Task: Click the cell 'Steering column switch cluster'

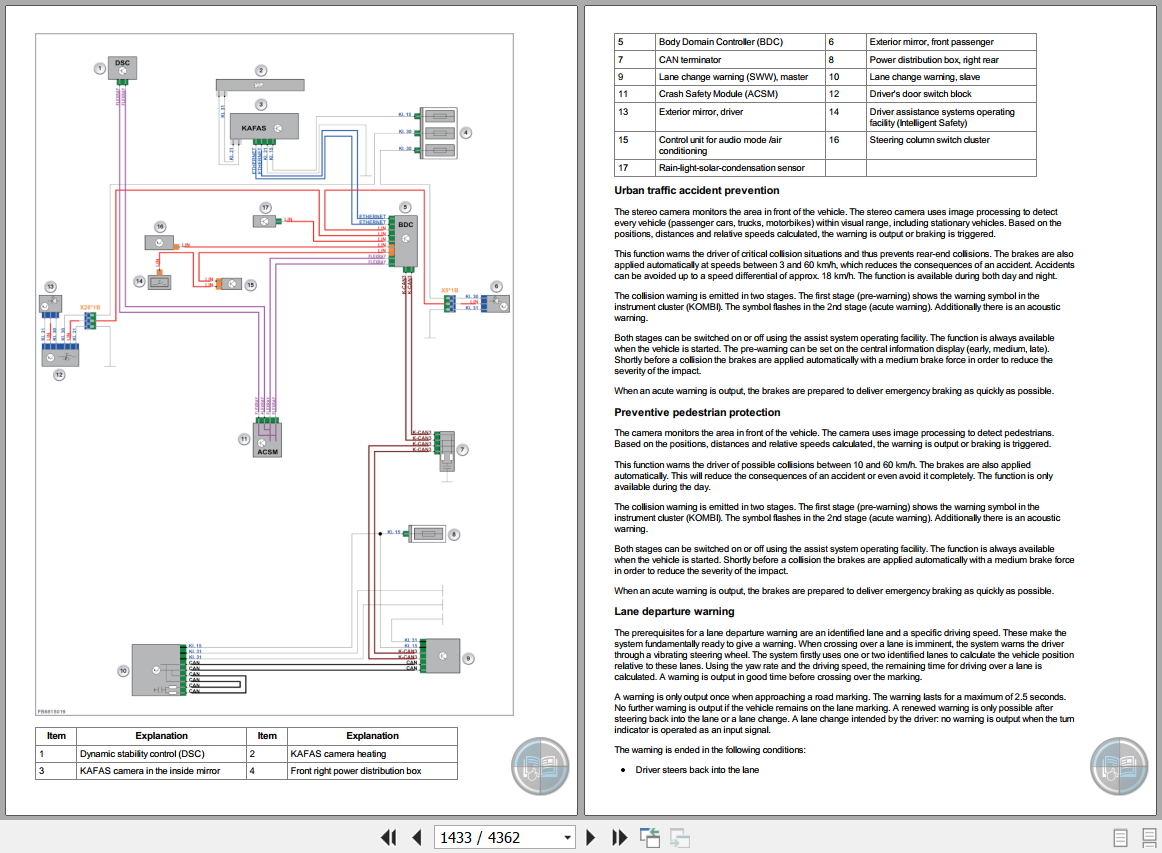Action: tap(951, 145)
